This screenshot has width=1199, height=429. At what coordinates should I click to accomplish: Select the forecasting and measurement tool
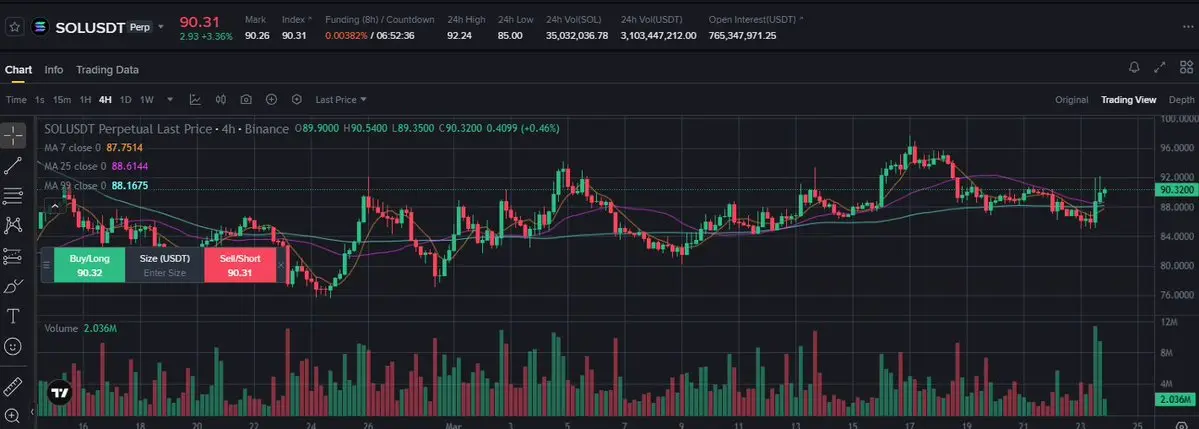13,256
